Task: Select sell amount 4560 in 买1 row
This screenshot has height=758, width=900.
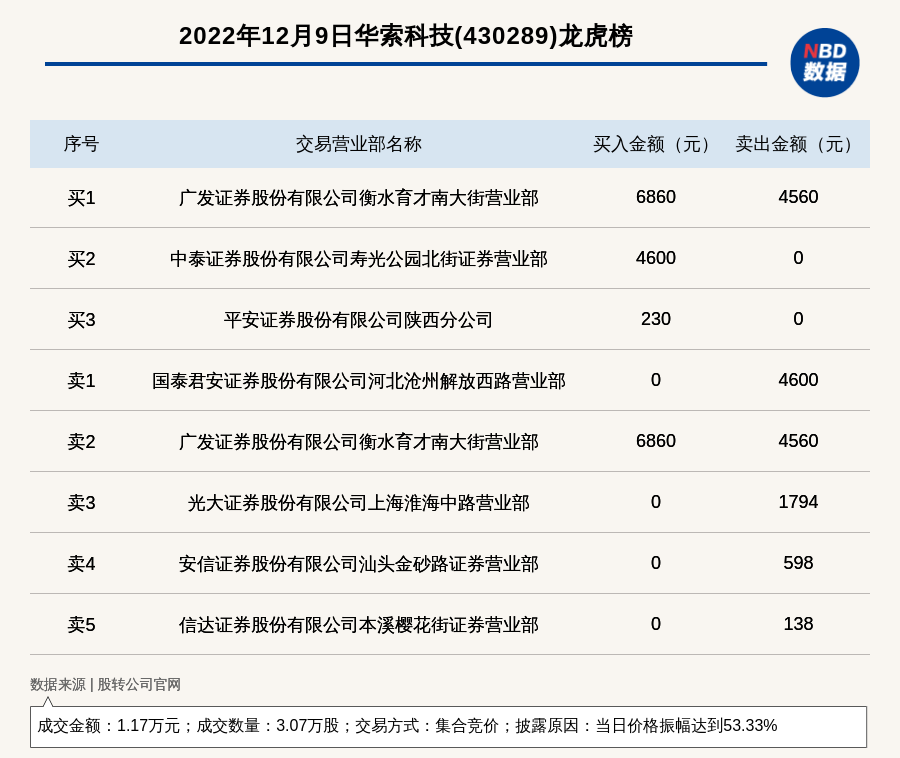Action: click(798, 197)
